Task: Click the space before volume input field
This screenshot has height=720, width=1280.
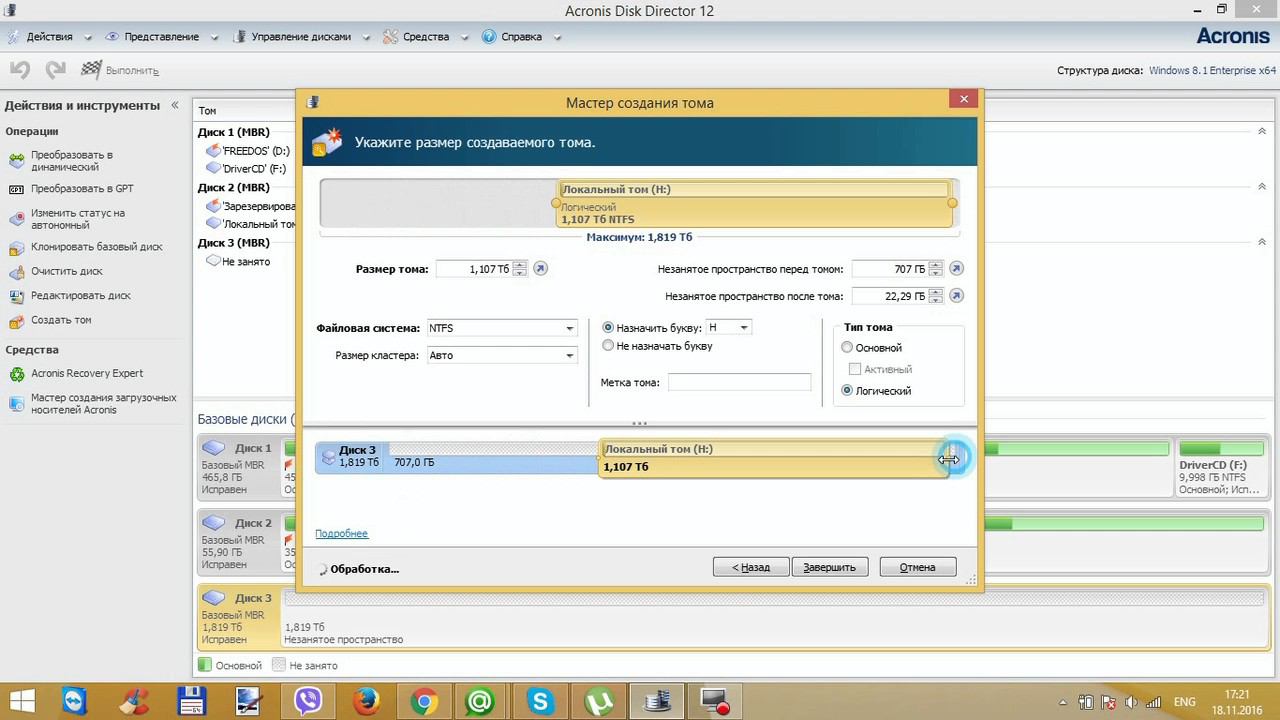Action: coord(889,269)
